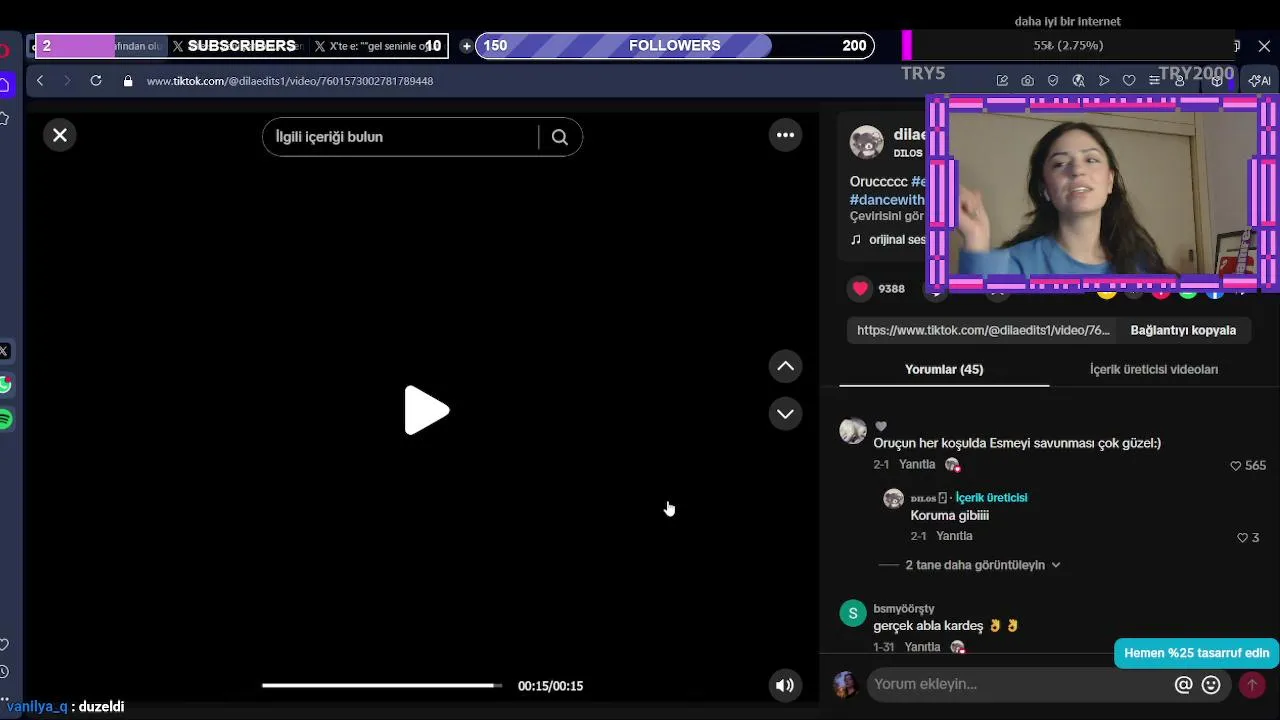Open the first commenter's avatar above 'Oruçun' comment

pos(853,431)
